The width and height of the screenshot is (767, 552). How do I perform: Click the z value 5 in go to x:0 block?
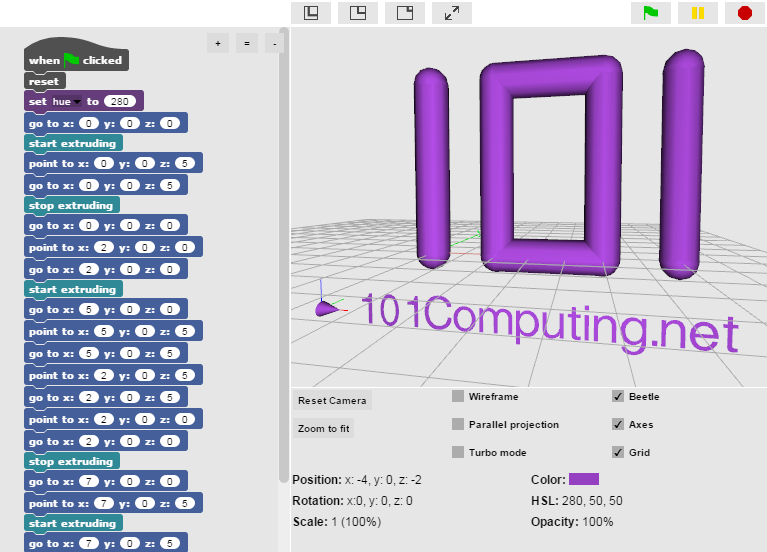[x=169, y=185]
